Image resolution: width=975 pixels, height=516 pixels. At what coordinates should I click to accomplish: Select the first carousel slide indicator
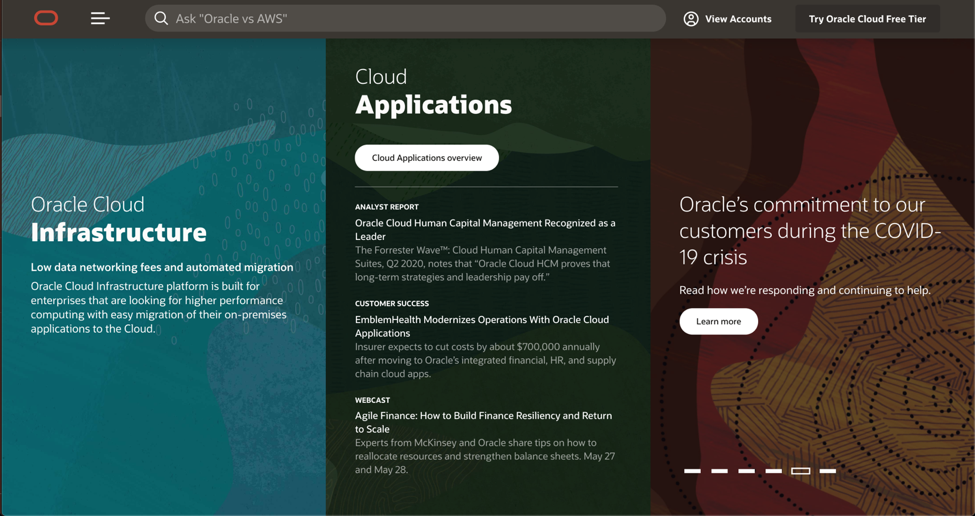point(692,471)
